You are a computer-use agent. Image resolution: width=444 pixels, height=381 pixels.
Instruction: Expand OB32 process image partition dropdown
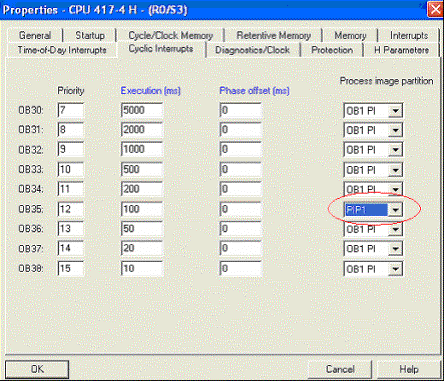pyautogui.click(x=395, y=150)
